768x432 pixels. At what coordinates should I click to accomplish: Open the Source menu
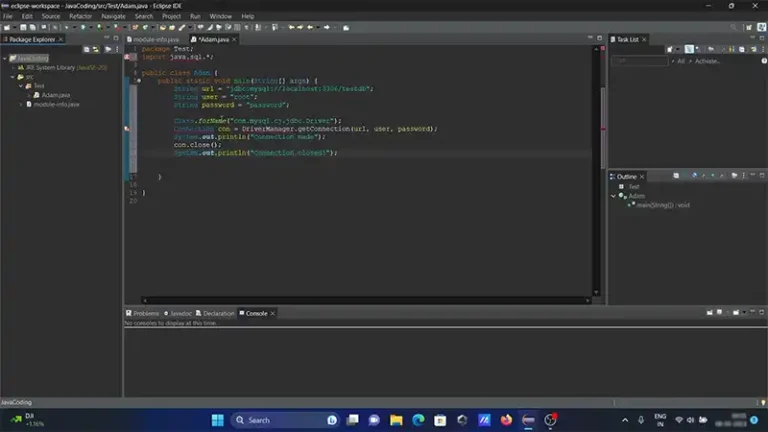tap(50, 16)
